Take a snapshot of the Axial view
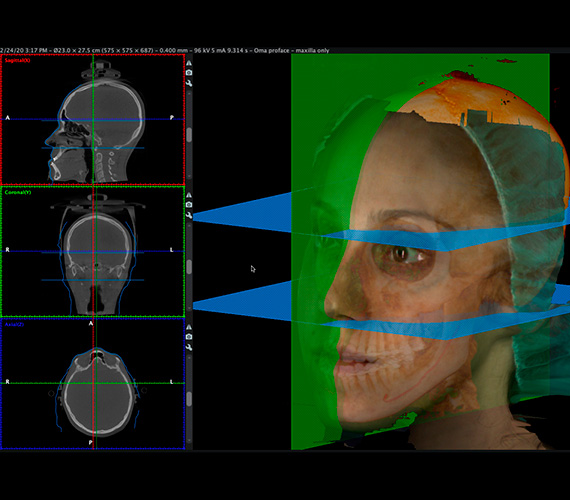The height and width of the screenshot is (500, 570). coord(189,337)
